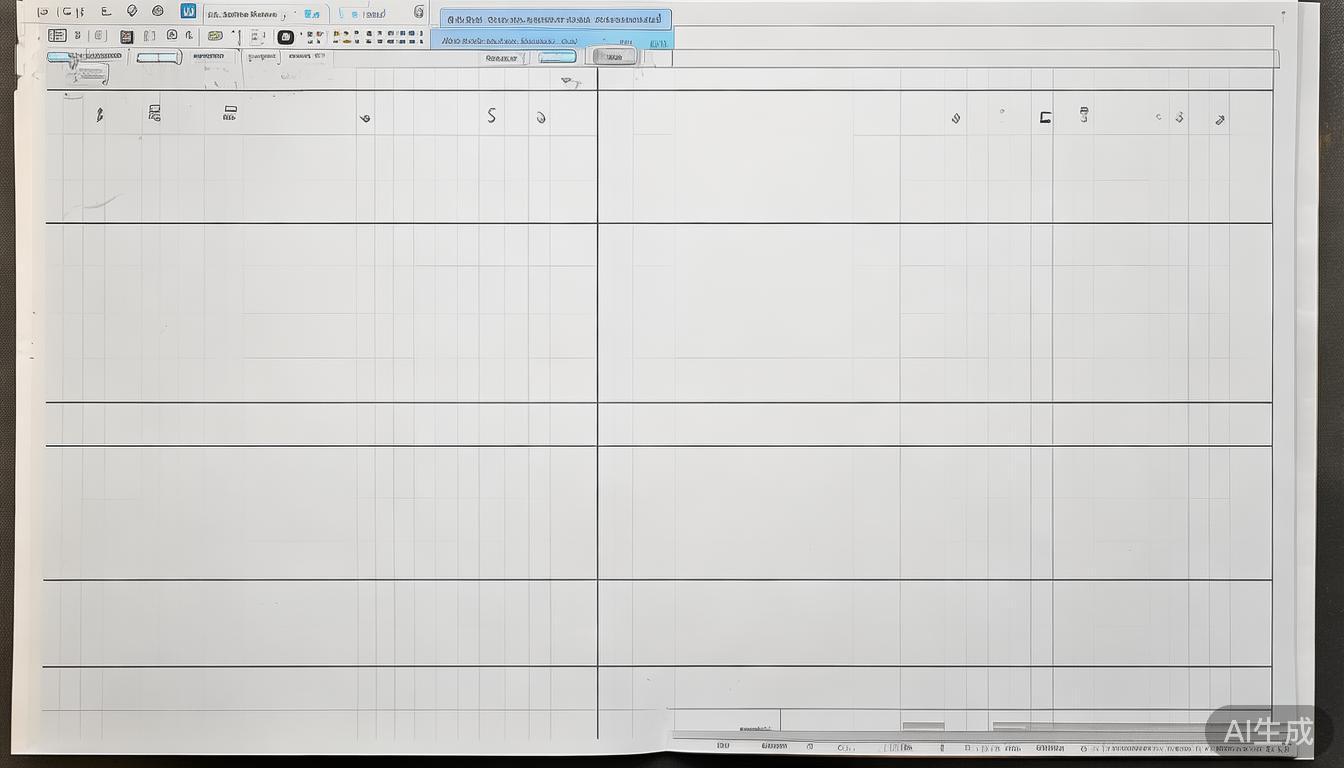Click the icon right of the document tabs
1344x768 pixels.
point(418,12)
